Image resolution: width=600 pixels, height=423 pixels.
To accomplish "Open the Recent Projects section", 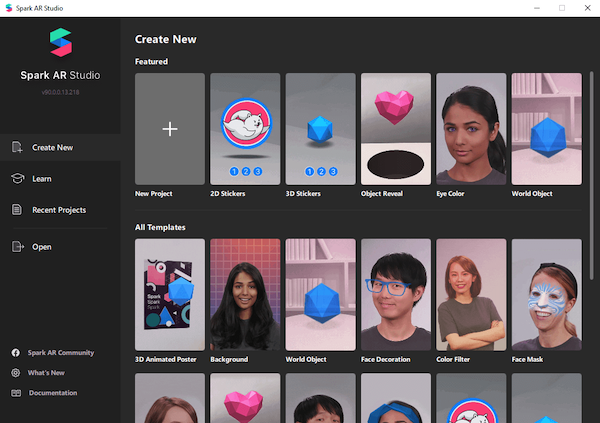I will [58, 210].
